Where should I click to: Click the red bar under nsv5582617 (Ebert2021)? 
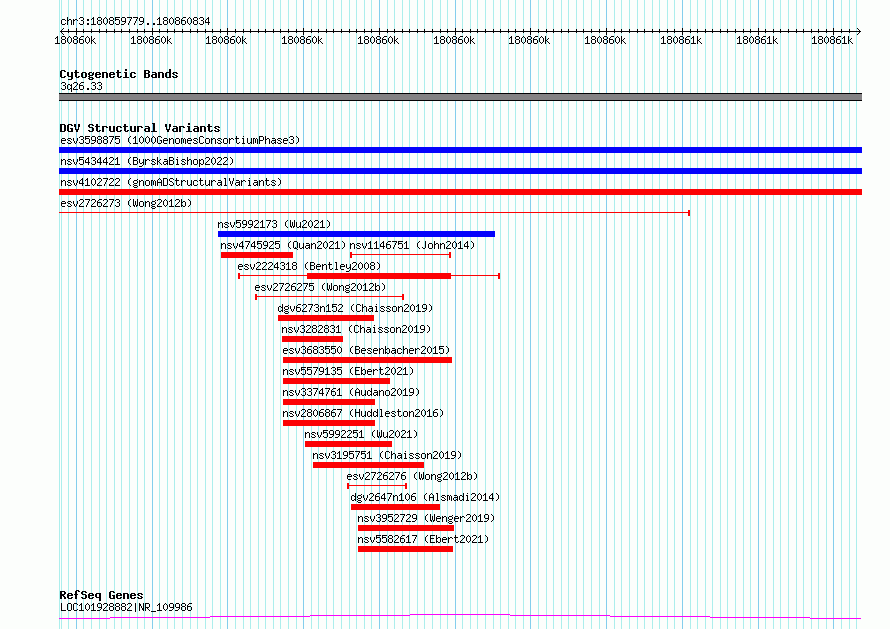click(x=405, y=549)
